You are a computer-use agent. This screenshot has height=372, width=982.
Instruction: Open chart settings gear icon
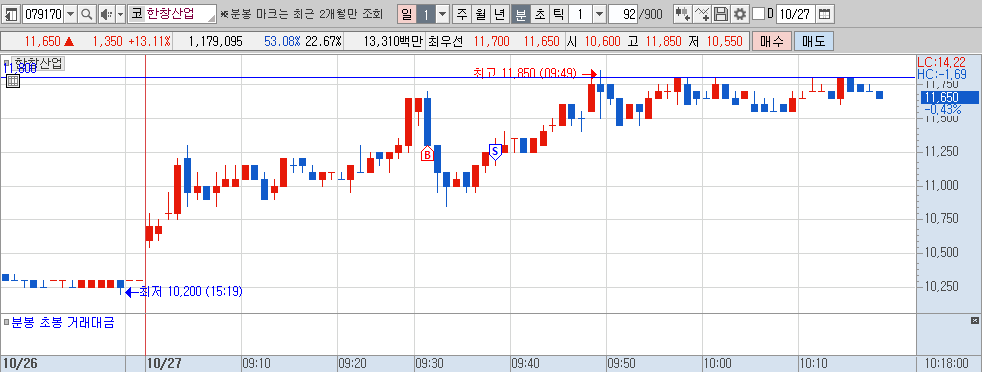(740, 14)
